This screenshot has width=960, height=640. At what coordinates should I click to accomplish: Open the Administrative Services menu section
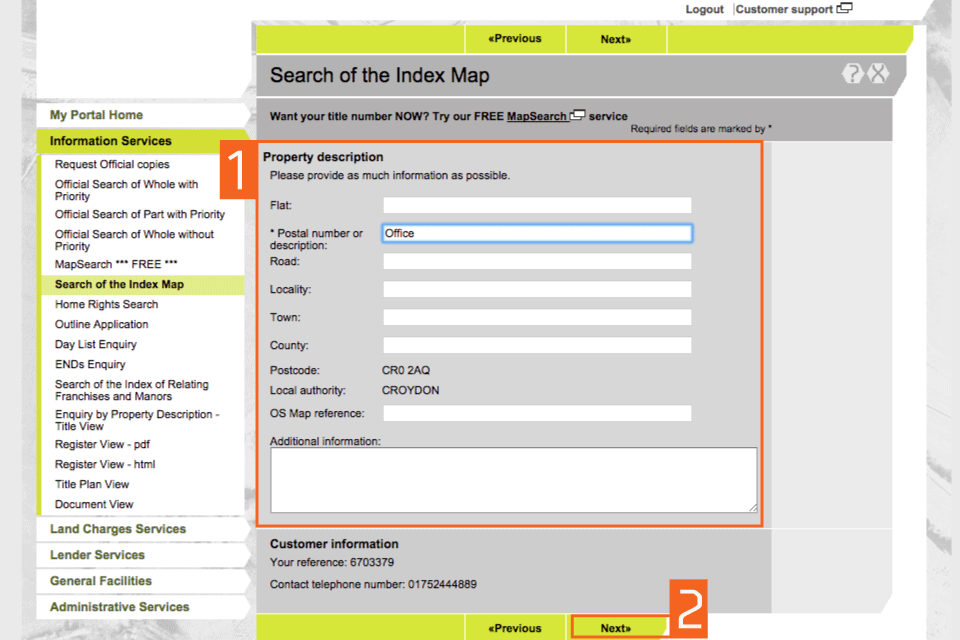(119, 607)
